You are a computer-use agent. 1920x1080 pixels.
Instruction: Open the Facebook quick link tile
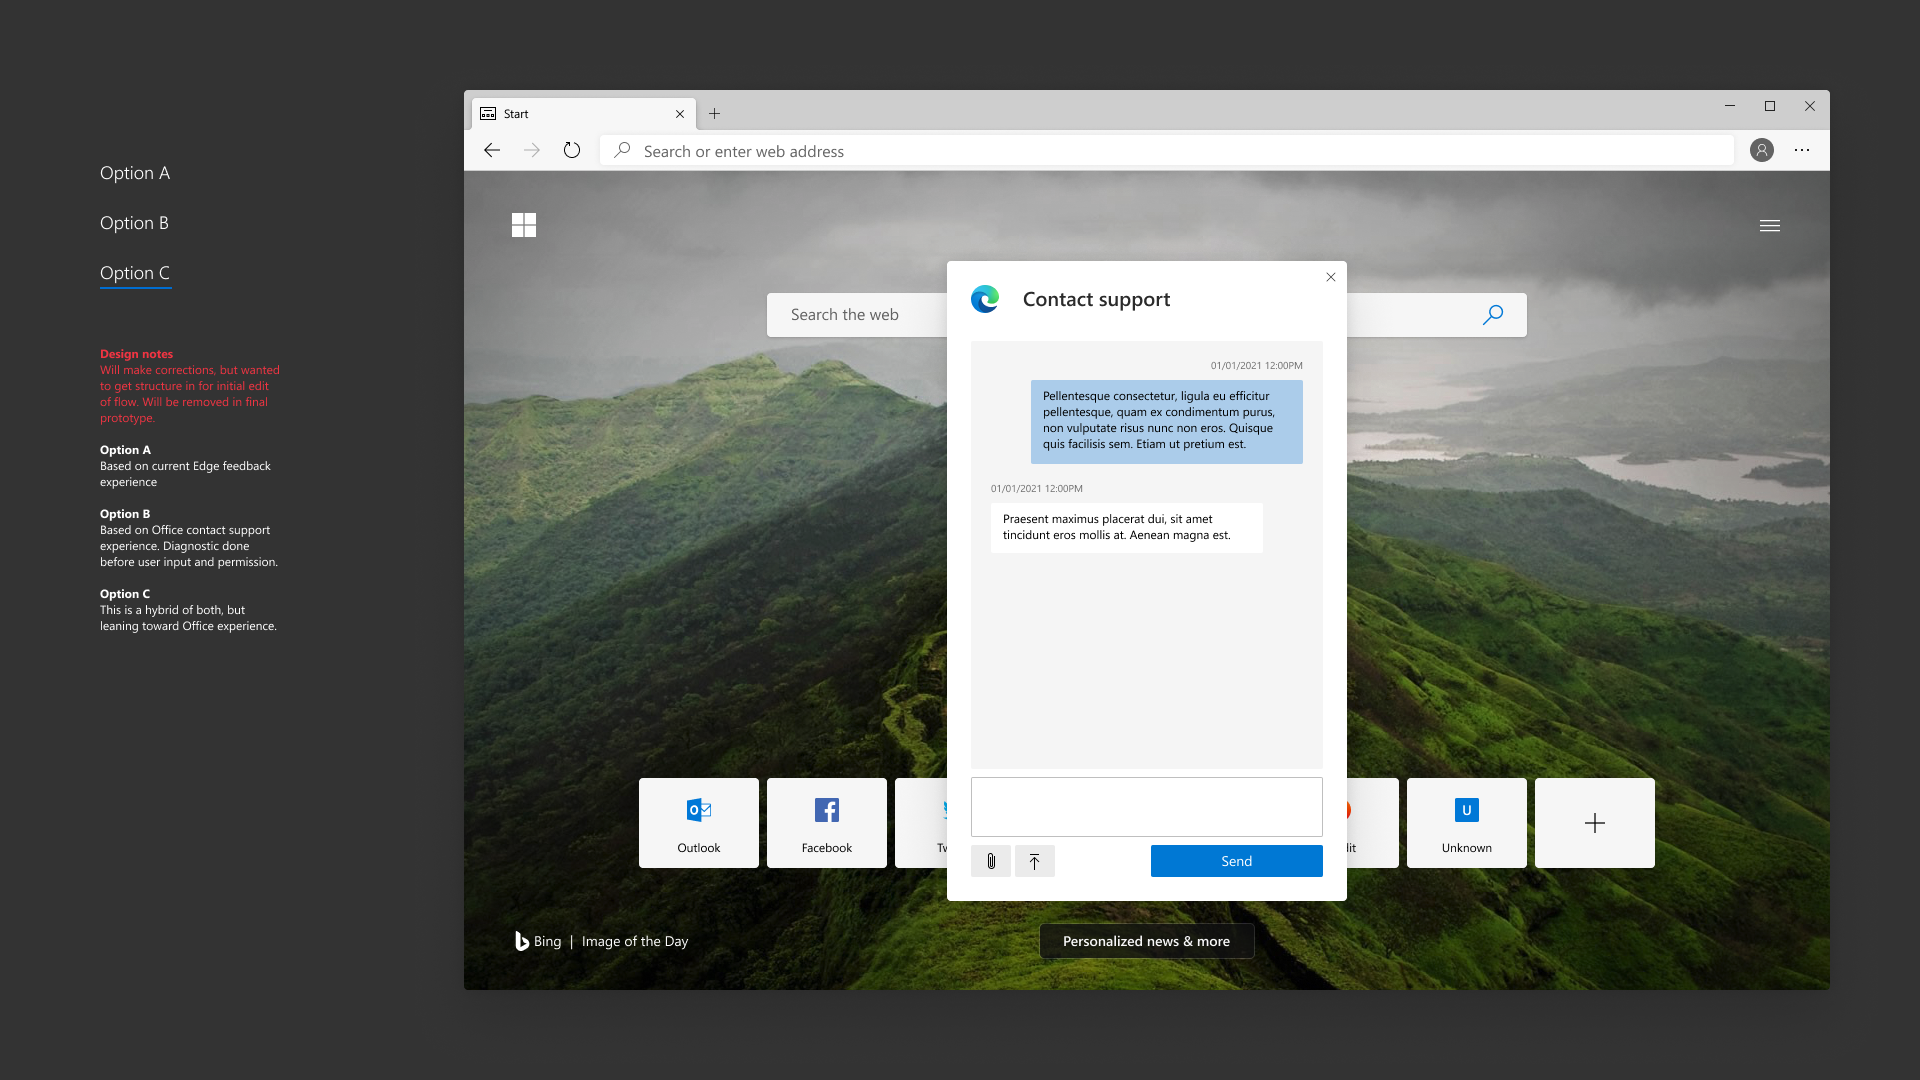[827, 823]
